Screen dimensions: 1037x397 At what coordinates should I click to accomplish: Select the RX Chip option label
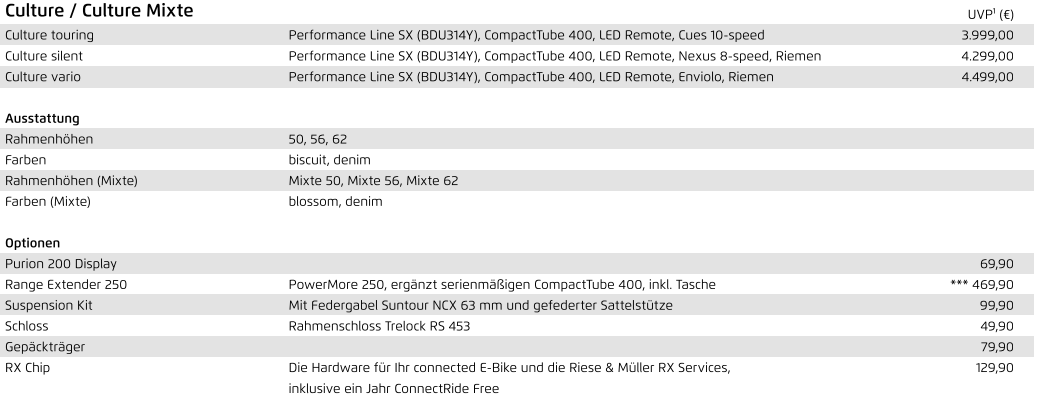point(27,368)
